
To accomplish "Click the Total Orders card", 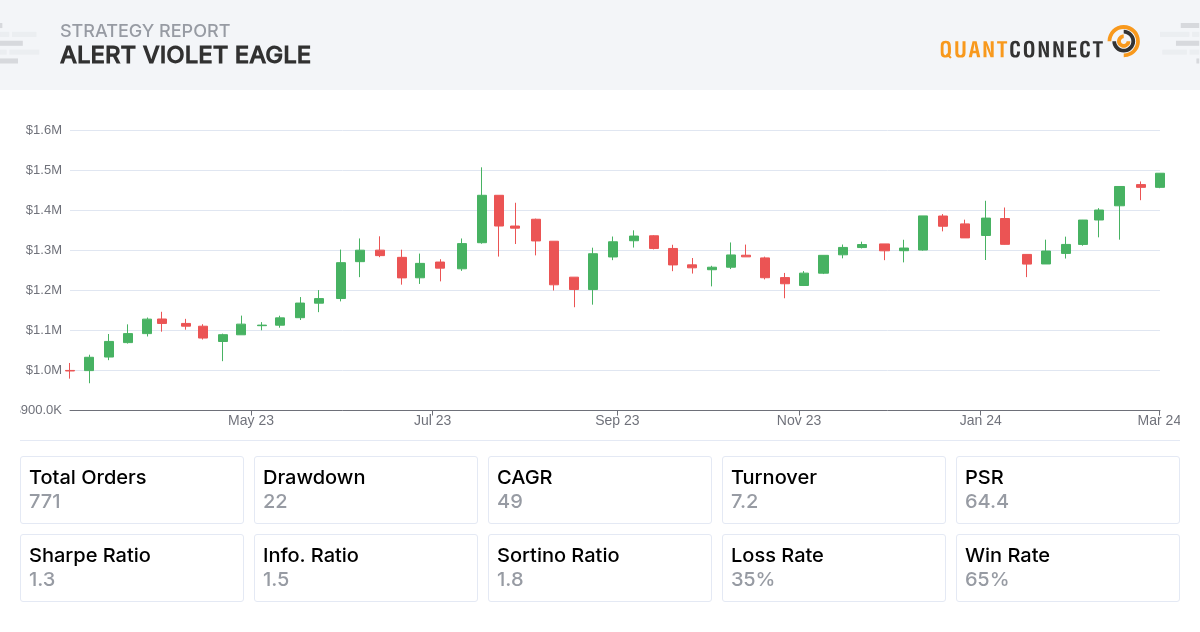I will (132, 490).
